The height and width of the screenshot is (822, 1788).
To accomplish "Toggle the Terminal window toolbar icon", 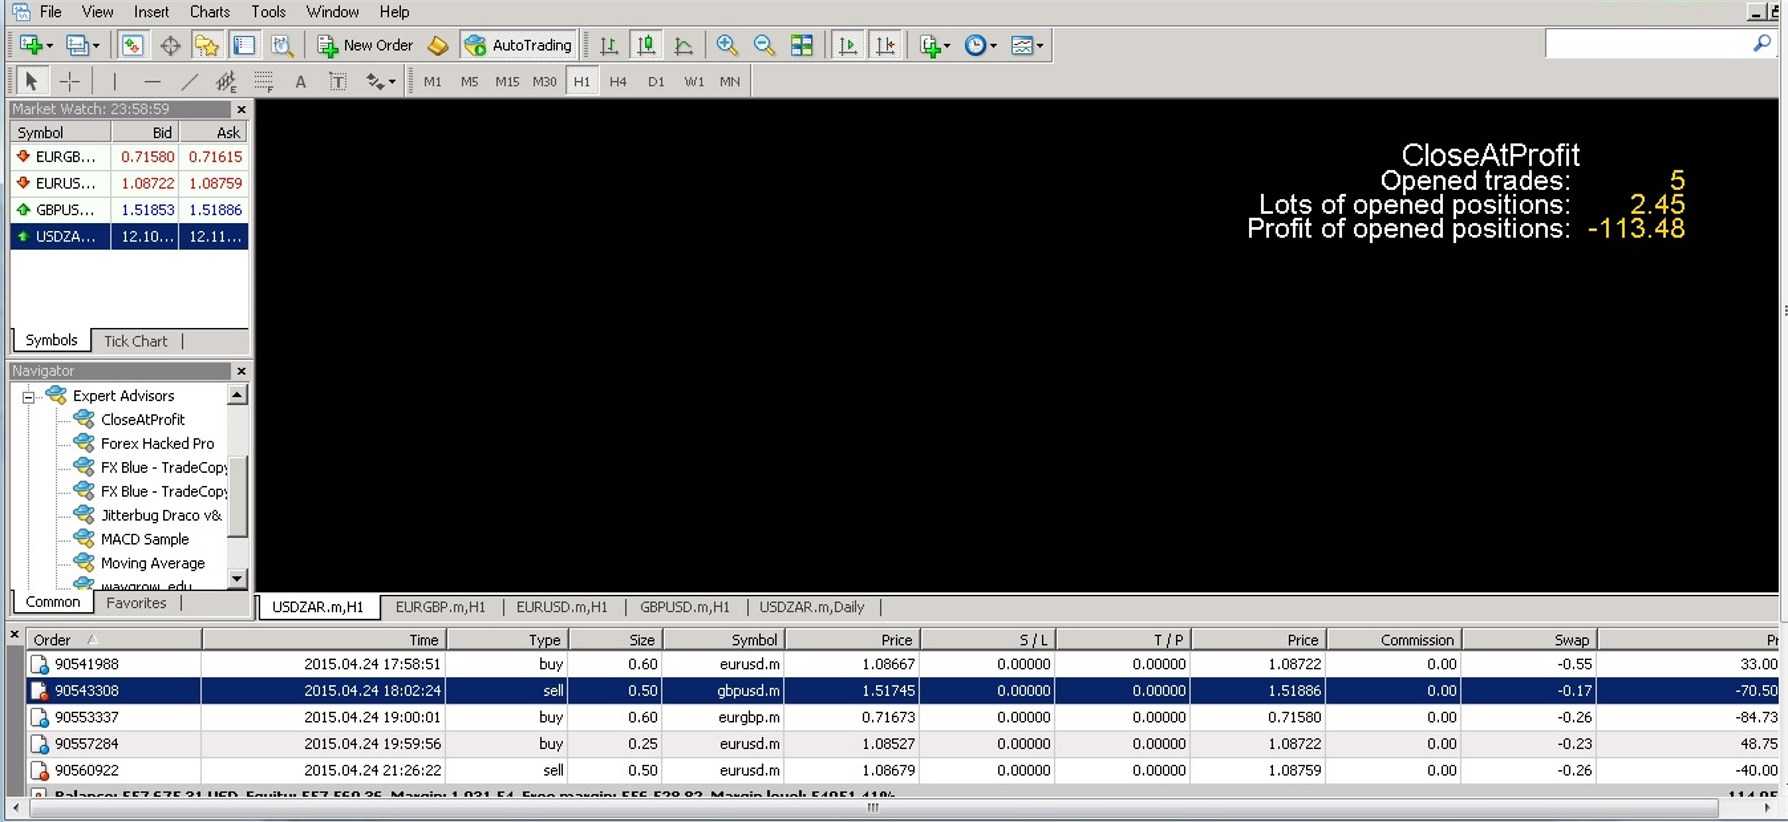I will point(244,45).
